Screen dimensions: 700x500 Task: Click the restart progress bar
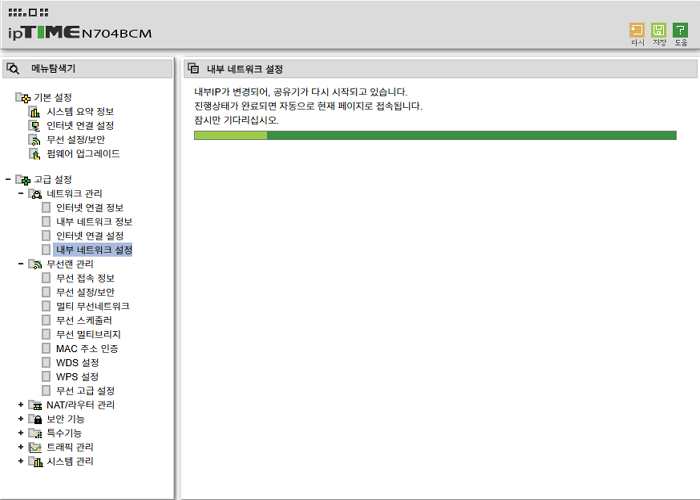pos(435,135)
